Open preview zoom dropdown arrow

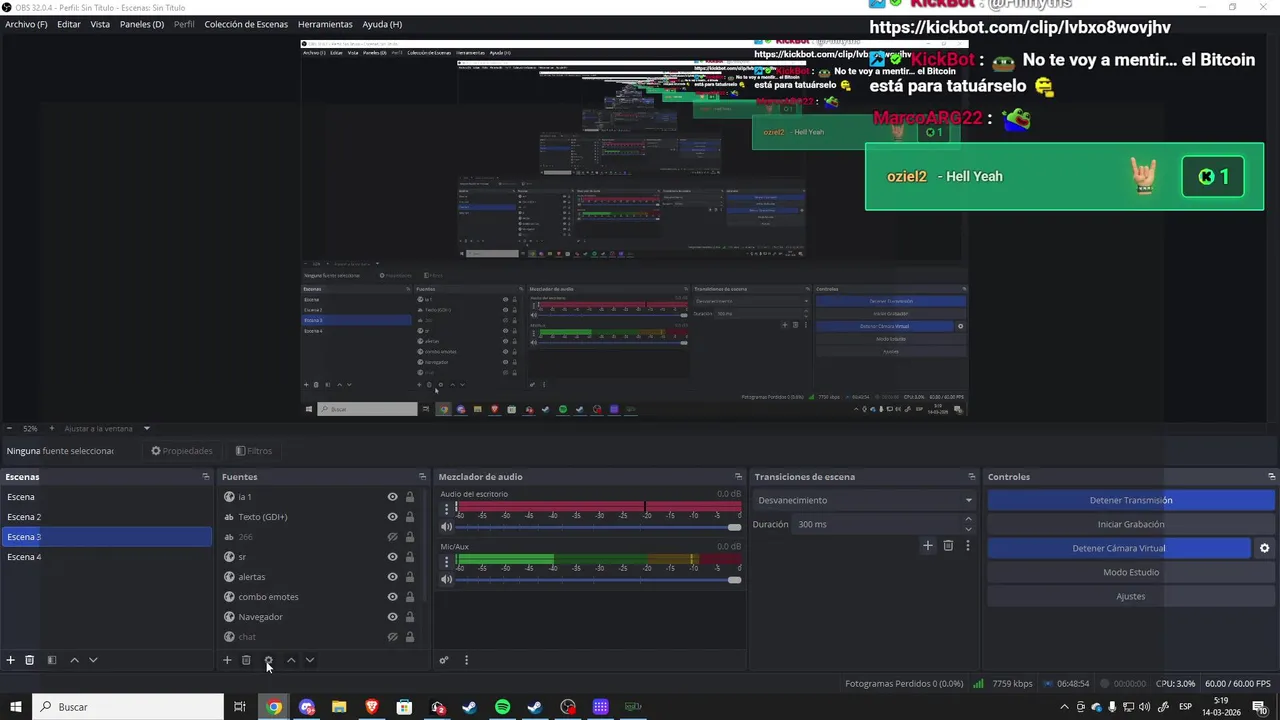pos(146,428)
